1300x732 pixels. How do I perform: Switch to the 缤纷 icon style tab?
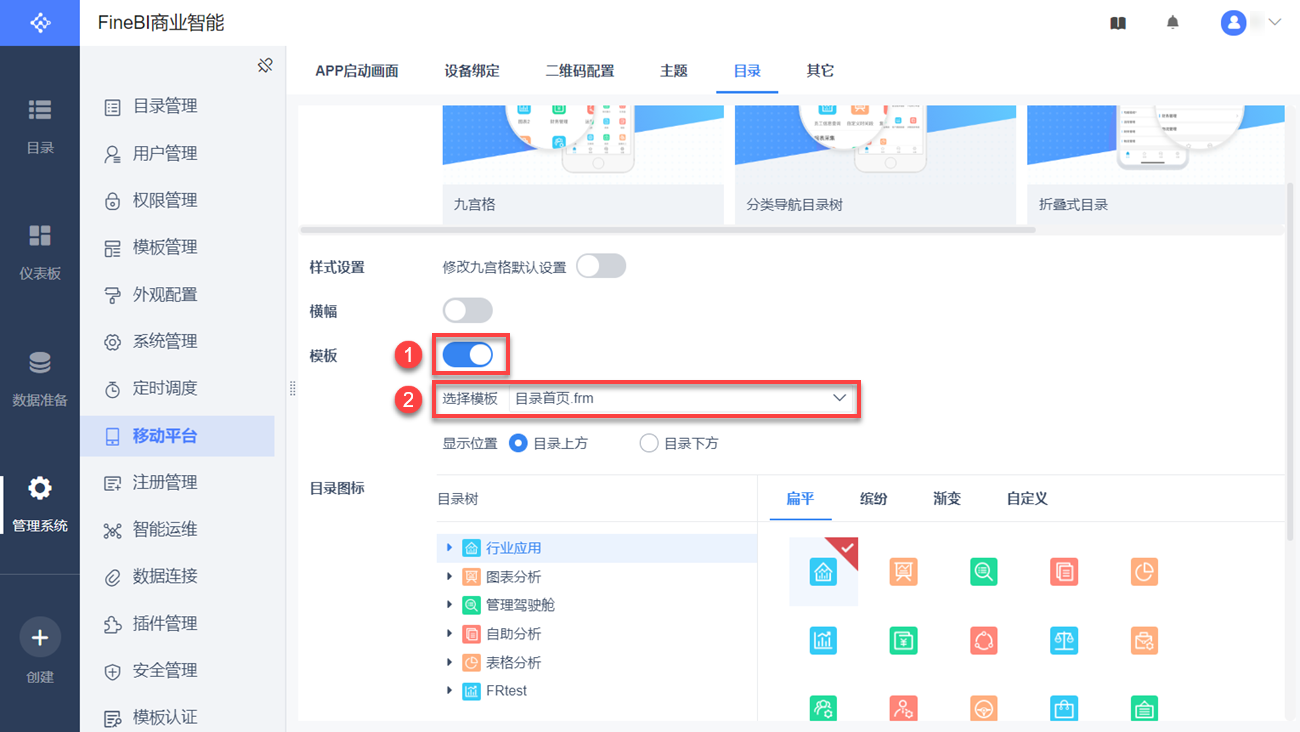(874, 498)
